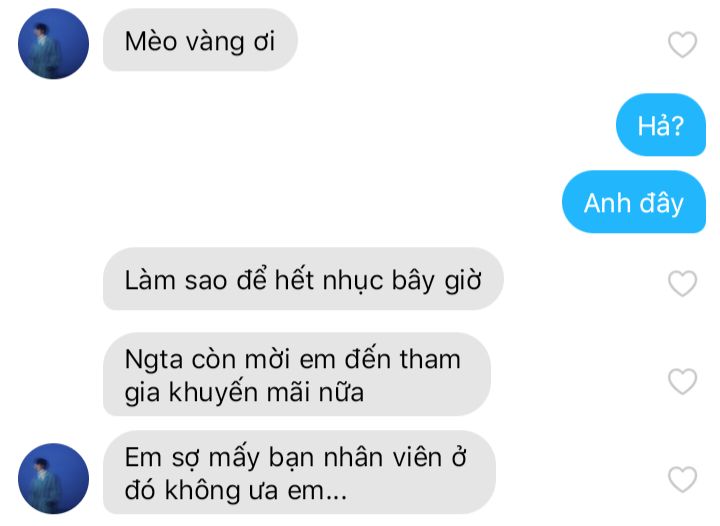Open sender's profile picture next to "Mèo vàng ơi"

53,44
